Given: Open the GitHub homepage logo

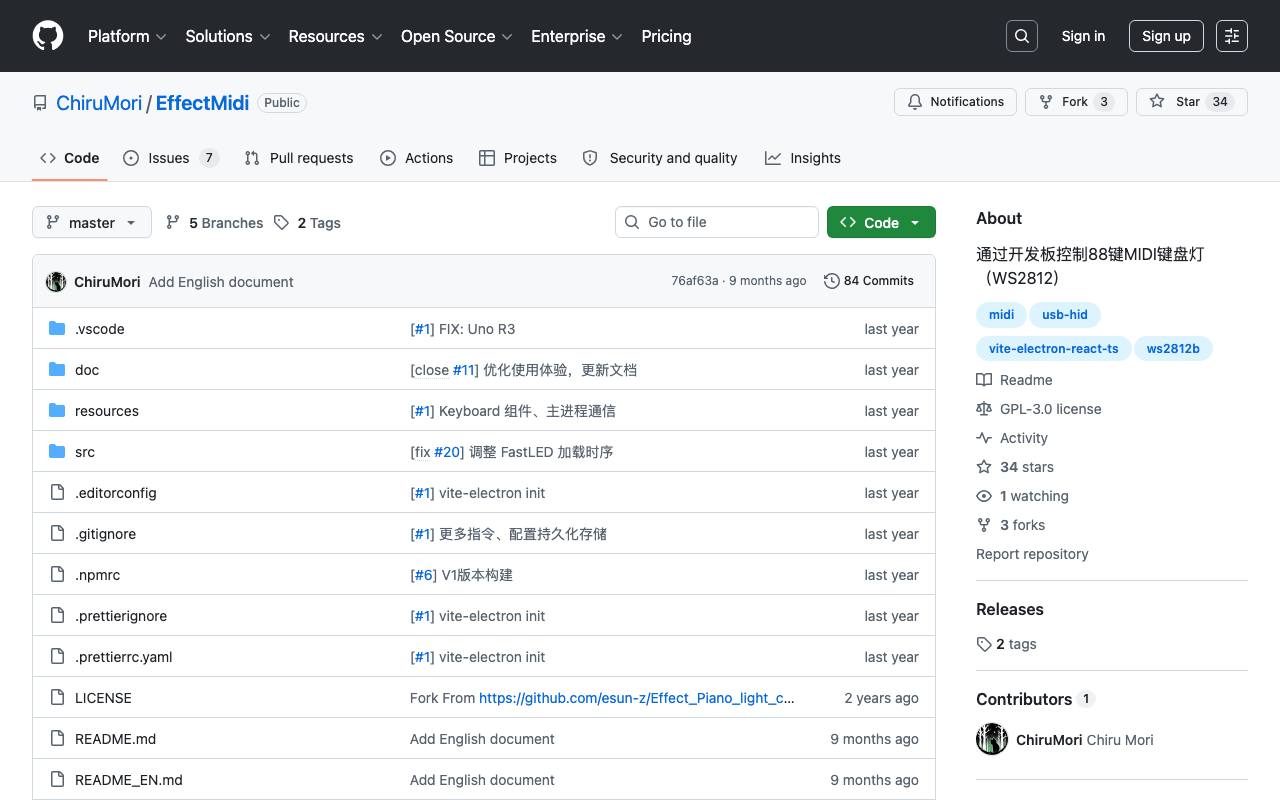Looking at the screenshot, I should click(x=48, y=36).
